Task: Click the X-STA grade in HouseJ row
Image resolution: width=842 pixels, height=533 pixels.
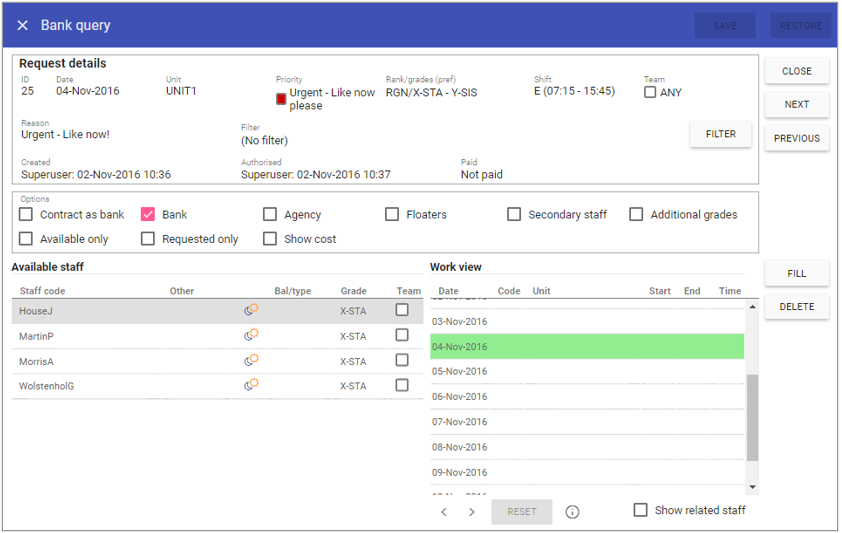Action: click(x=353, y=311)
